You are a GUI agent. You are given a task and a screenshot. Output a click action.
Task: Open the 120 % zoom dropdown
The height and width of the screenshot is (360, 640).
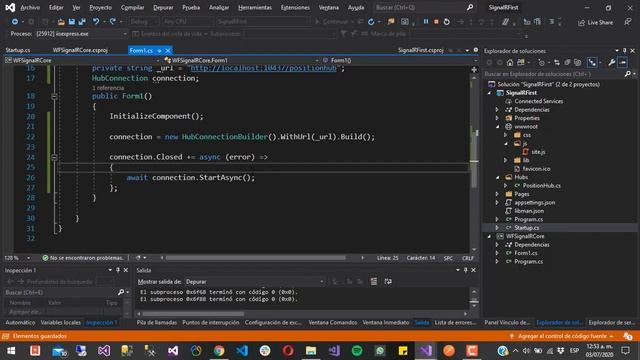28,258
